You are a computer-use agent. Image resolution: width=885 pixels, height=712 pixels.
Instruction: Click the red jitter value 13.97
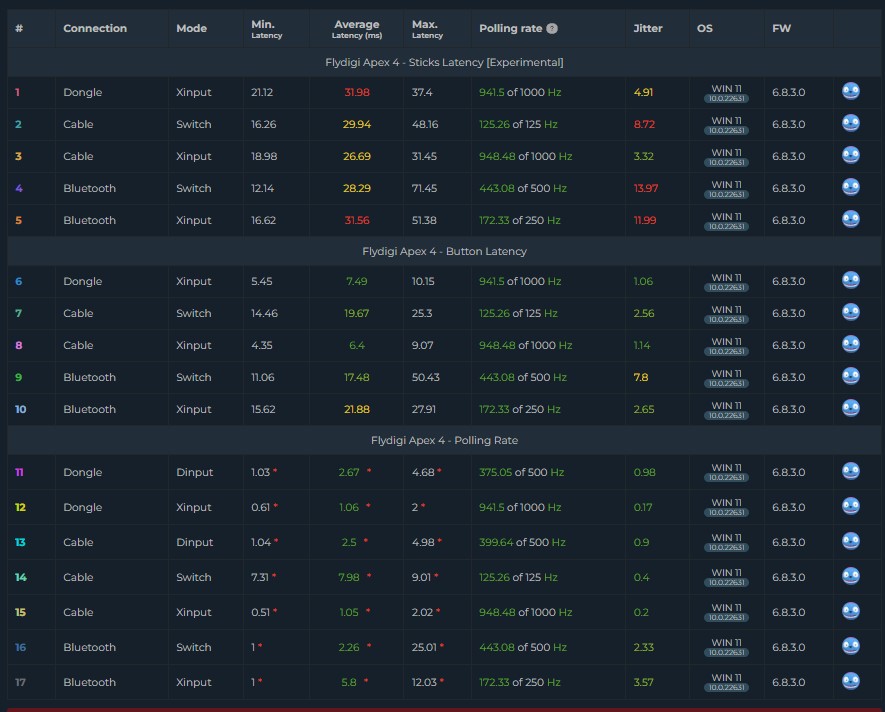pos(646,188)
